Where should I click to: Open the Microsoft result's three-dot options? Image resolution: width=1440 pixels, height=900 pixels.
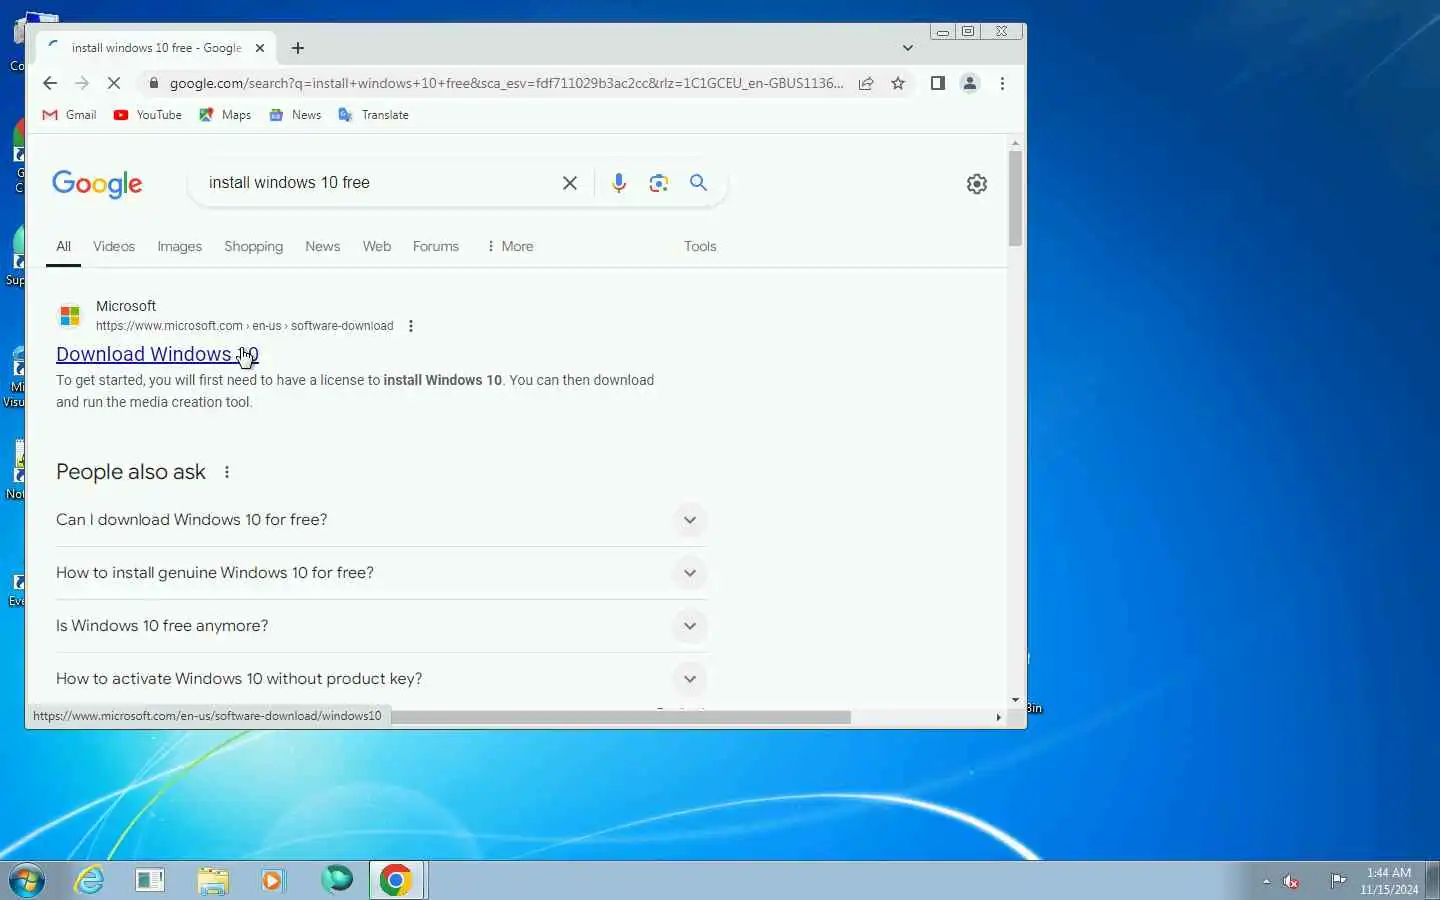click(411, 326)
